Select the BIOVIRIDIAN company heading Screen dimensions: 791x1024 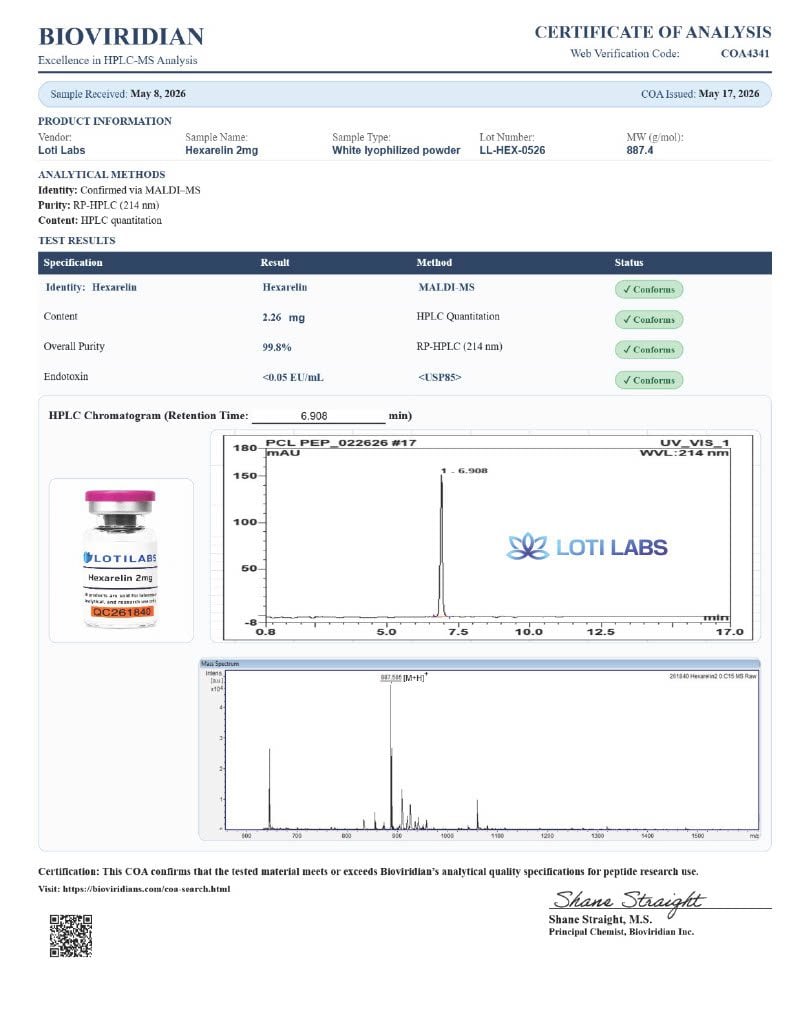pyautogui.click(x=121, y=36)
